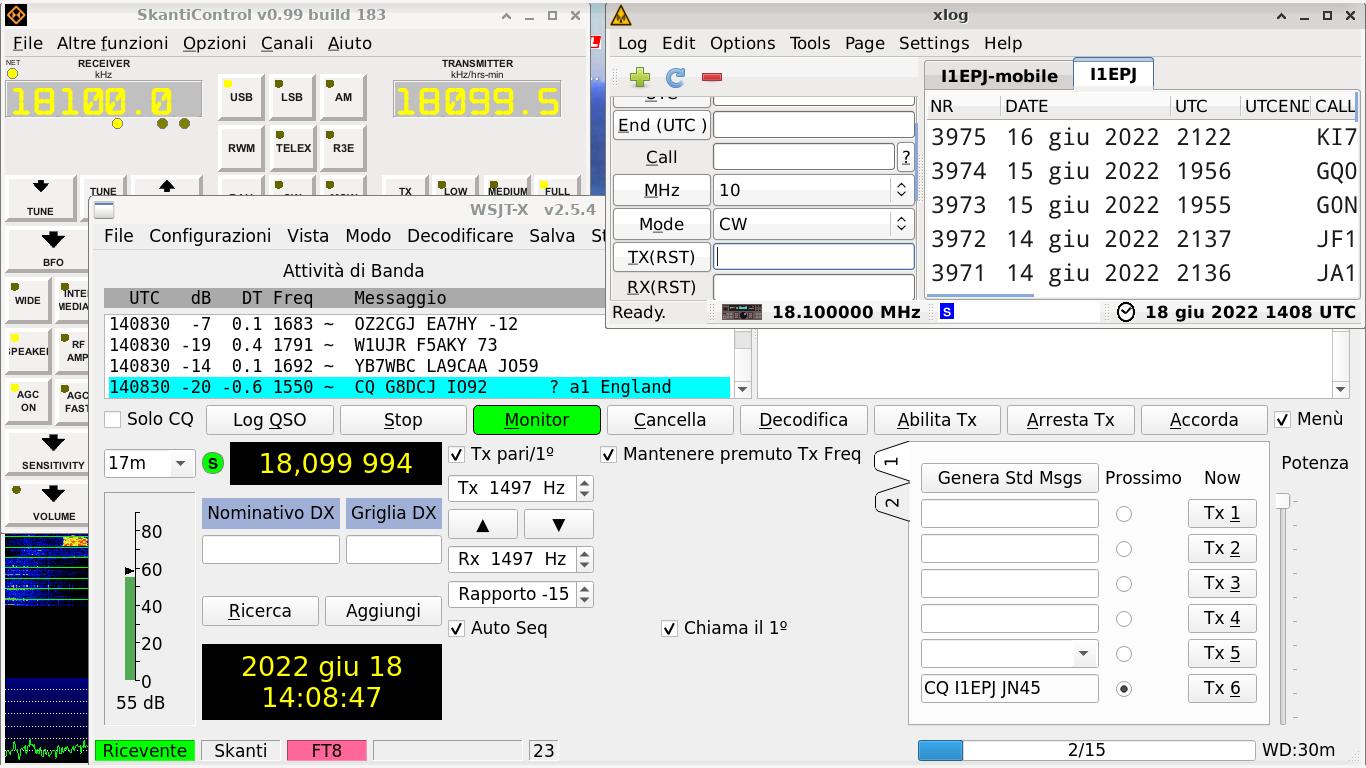Click the Nominativo DX input field
The image size is (1366, 768).
pos(271,550)
